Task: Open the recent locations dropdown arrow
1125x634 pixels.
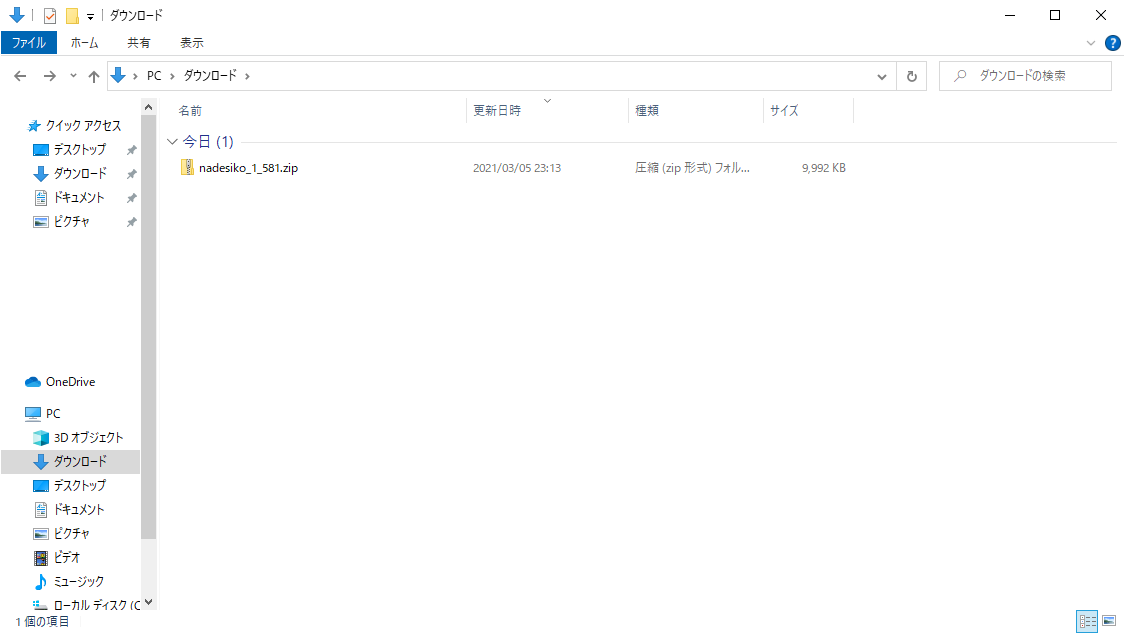Action: tap(72, 76)
